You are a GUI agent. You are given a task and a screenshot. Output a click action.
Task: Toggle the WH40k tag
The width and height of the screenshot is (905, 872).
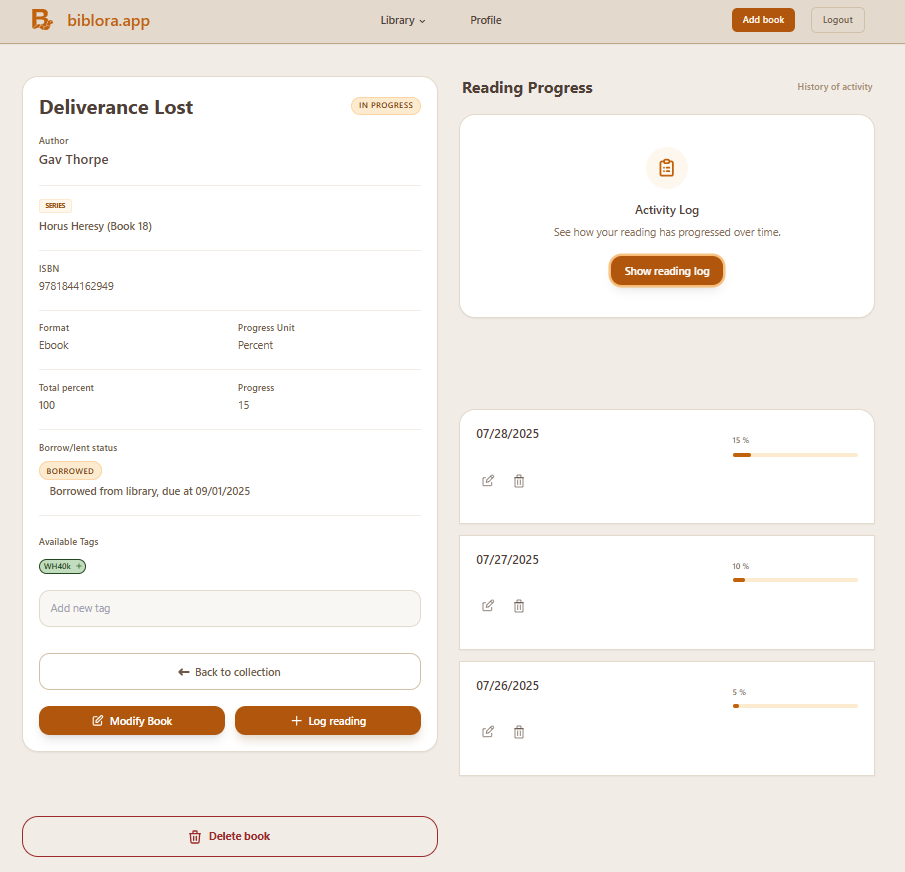pyautogui.click(x=62, y=566)
